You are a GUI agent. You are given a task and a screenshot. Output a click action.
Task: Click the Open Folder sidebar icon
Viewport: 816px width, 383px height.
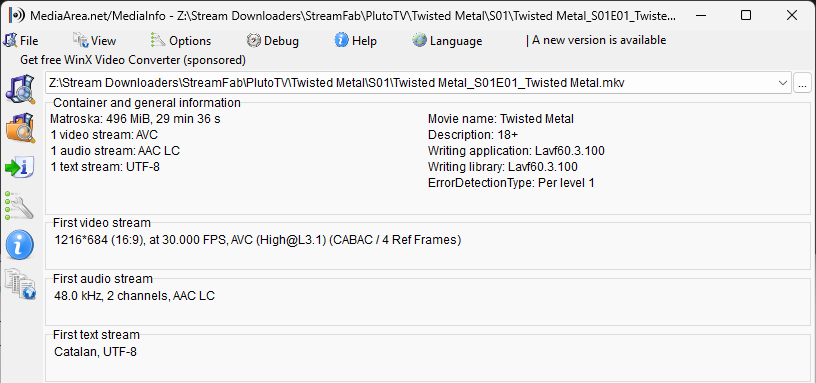pos(20,128)
